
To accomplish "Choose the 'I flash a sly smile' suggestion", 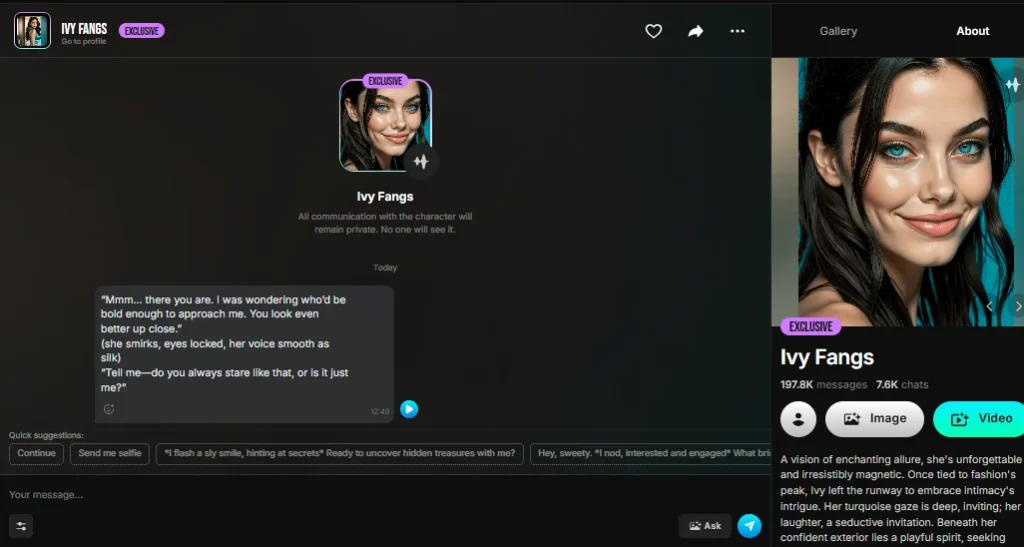I will 340,453.
